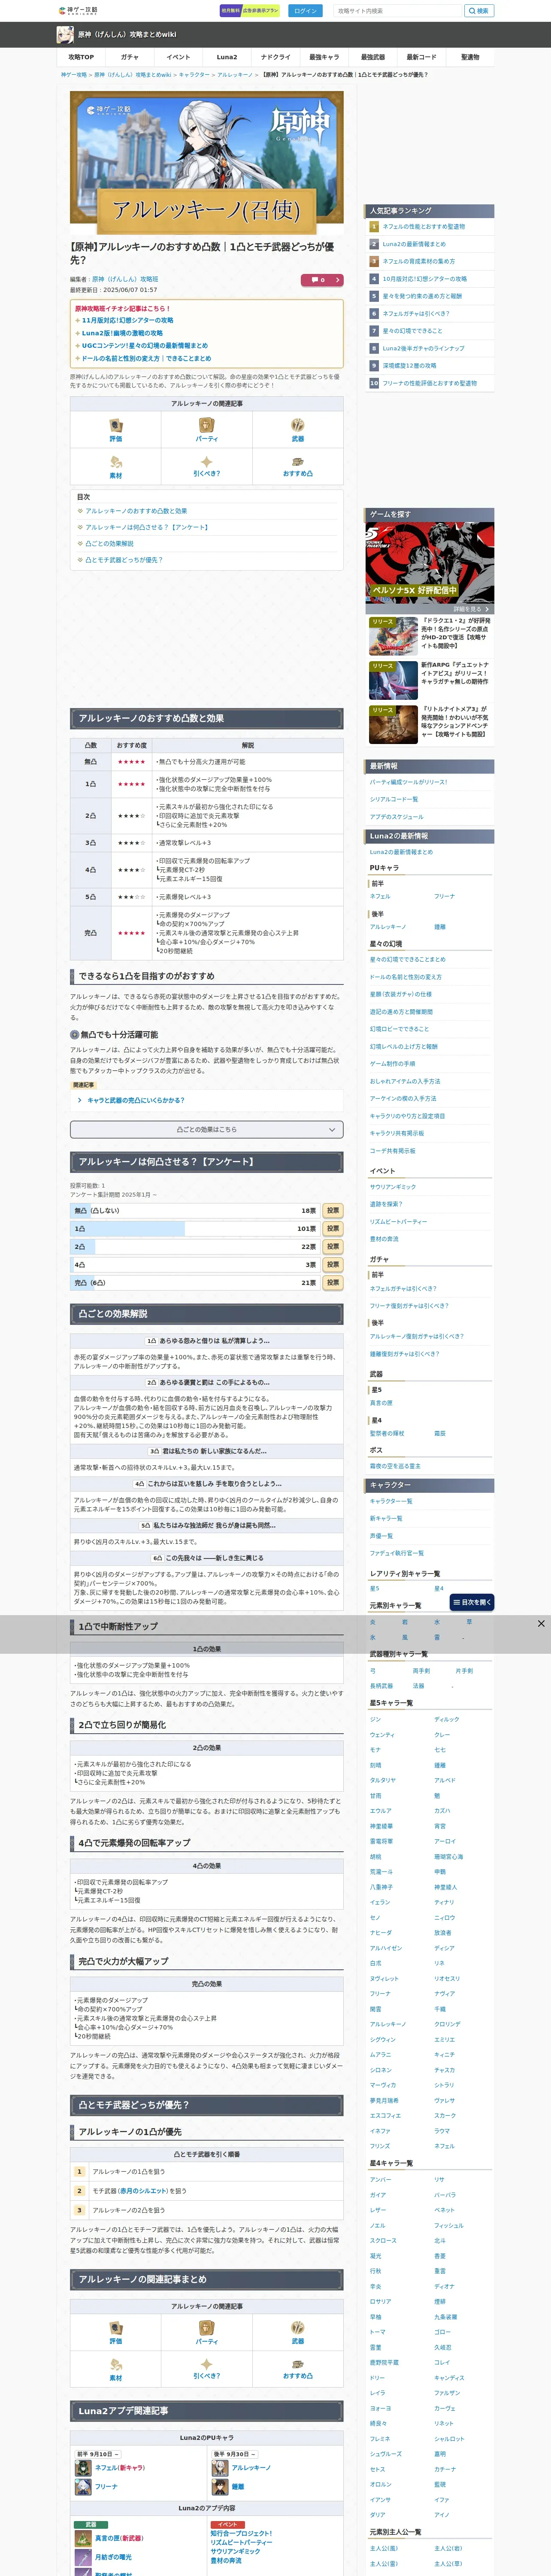
Task: Open sidebar link パーティ編成ツールがリリース!
Action: [409, 782]
